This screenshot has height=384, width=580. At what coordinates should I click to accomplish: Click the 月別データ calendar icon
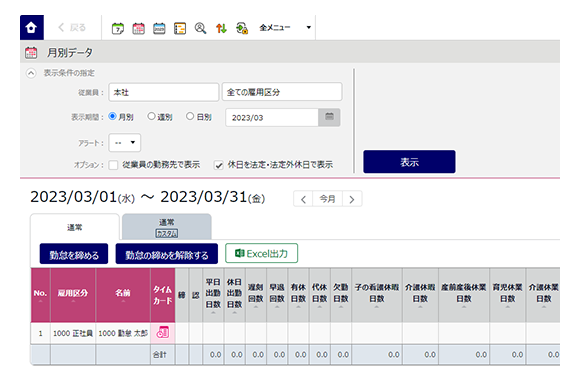point(31,53)
